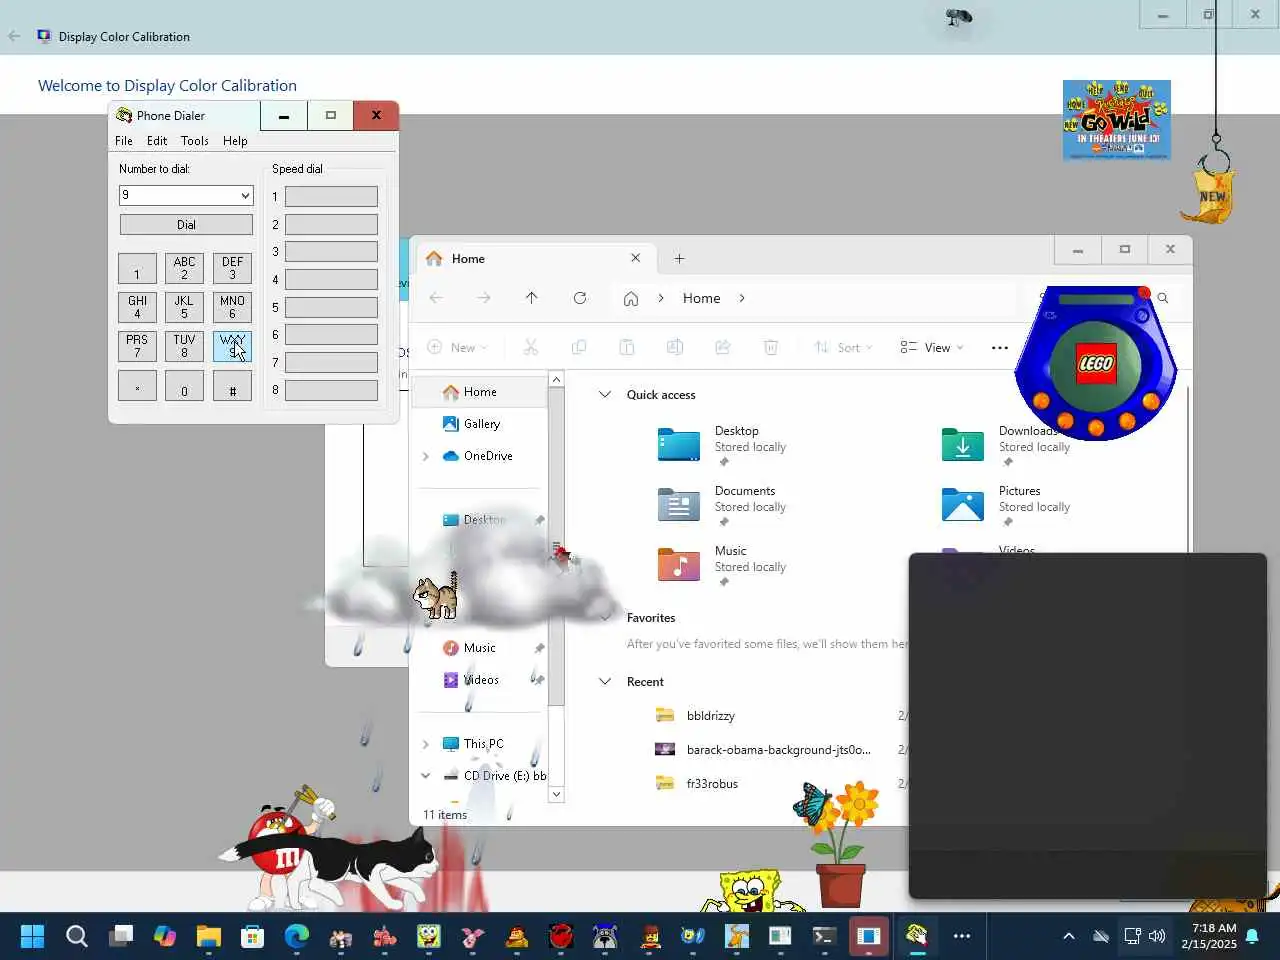This screenshot has width=1280, height=960.
Task: Go back in File Explorer navigation
Action: (x=436, y=298)
